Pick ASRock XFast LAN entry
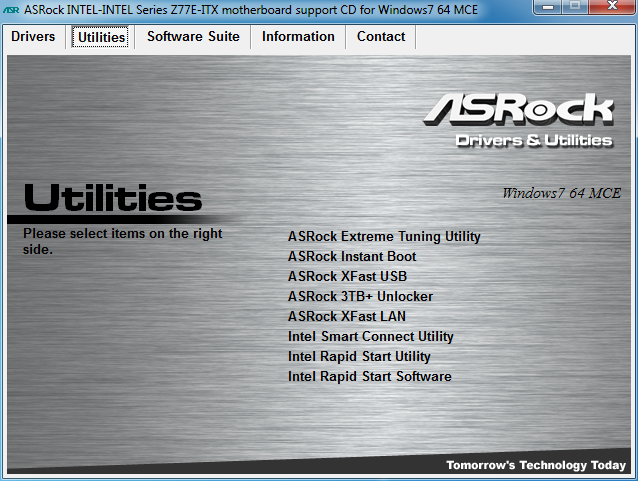The width and height of the screenshot is (638, 481). tap(347, 316)
